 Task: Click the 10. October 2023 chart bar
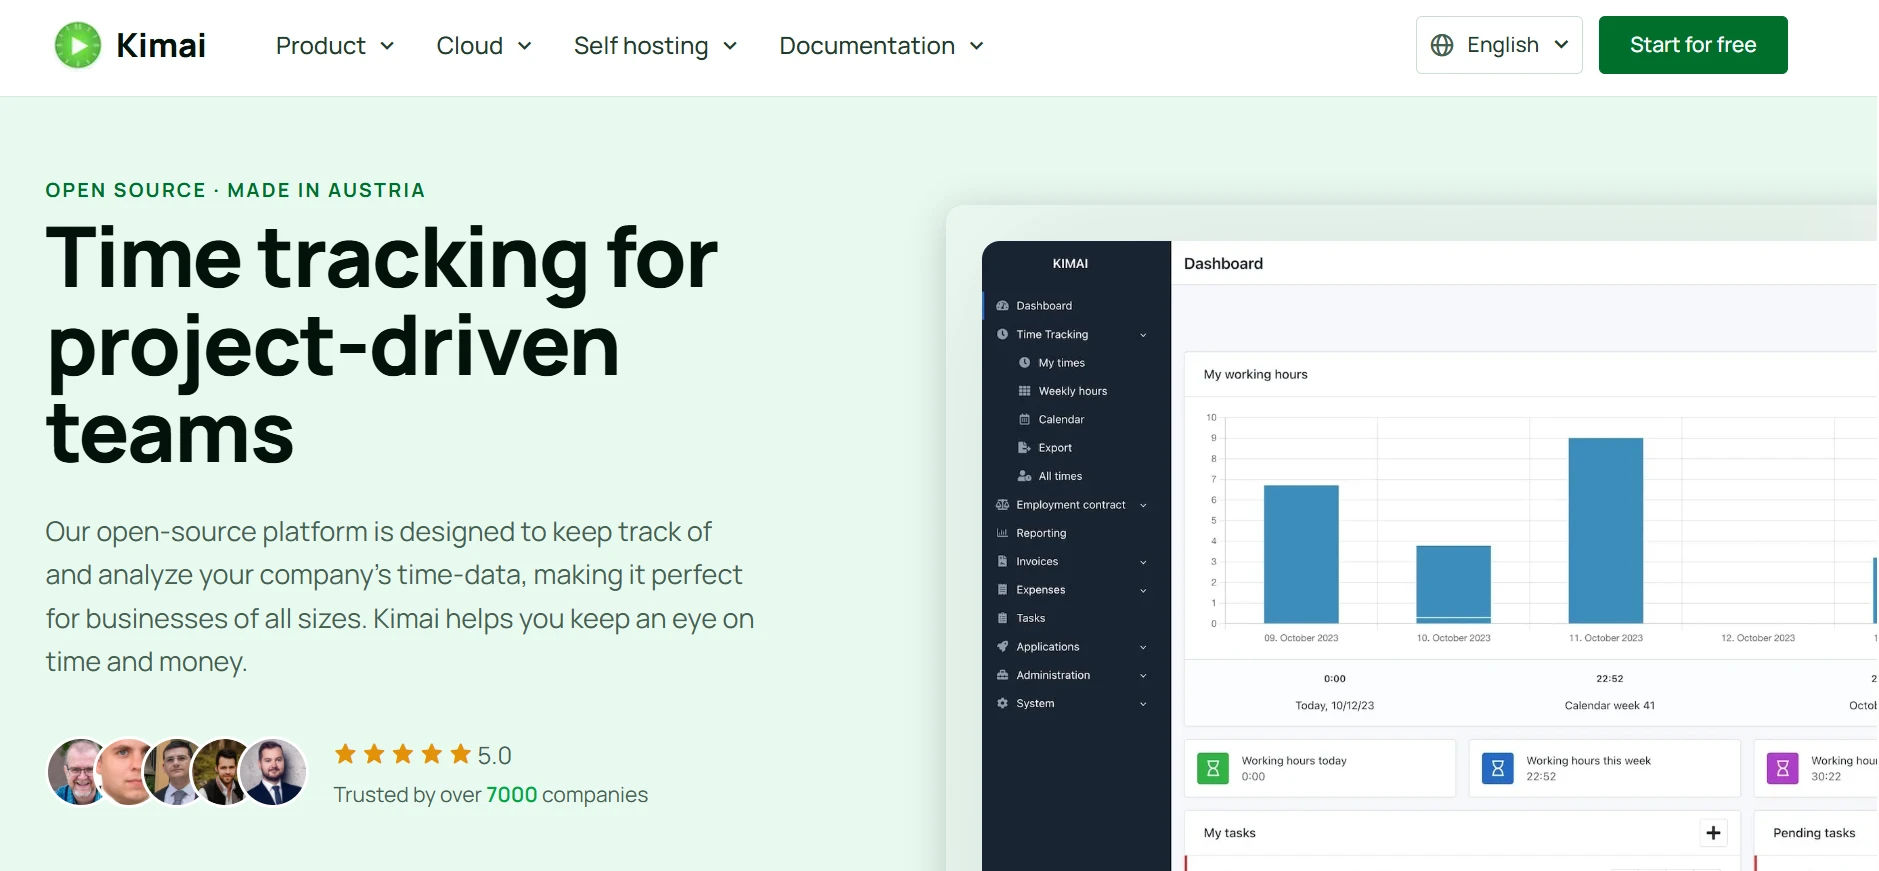click(x=1453, y=584)
